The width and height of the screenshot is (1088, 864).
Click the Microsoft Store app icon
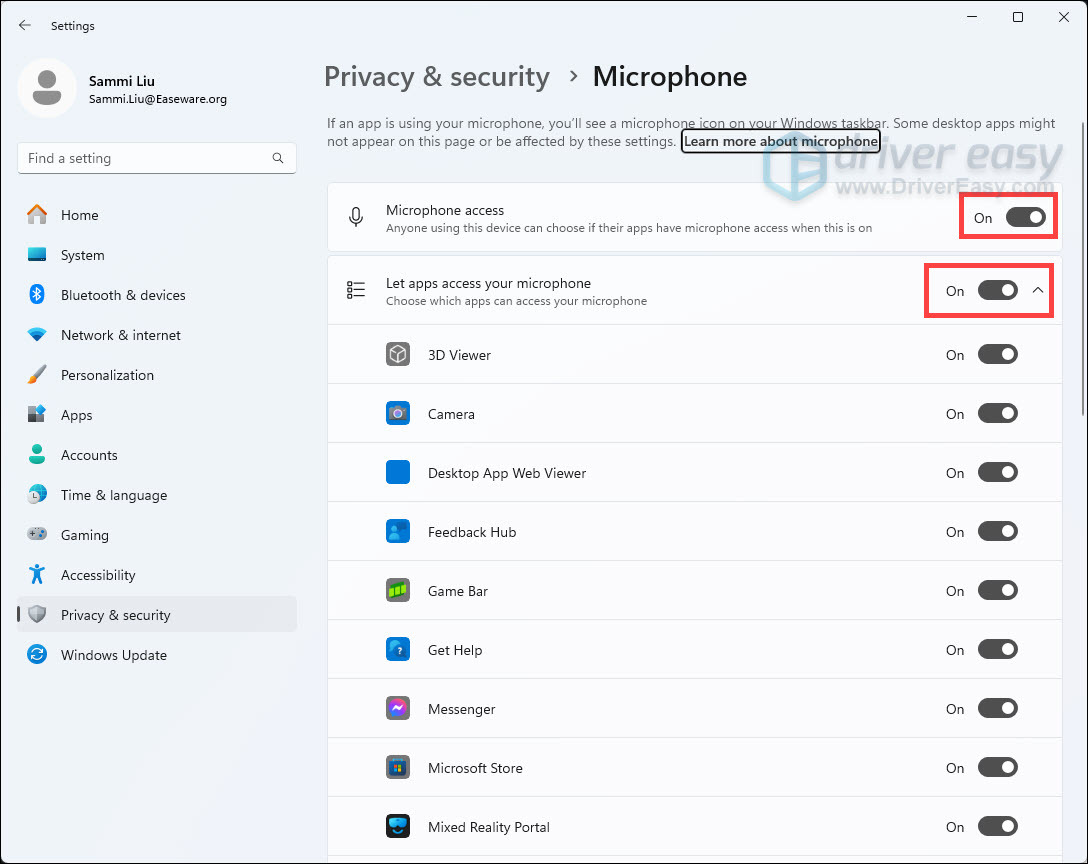coord(398,768)
